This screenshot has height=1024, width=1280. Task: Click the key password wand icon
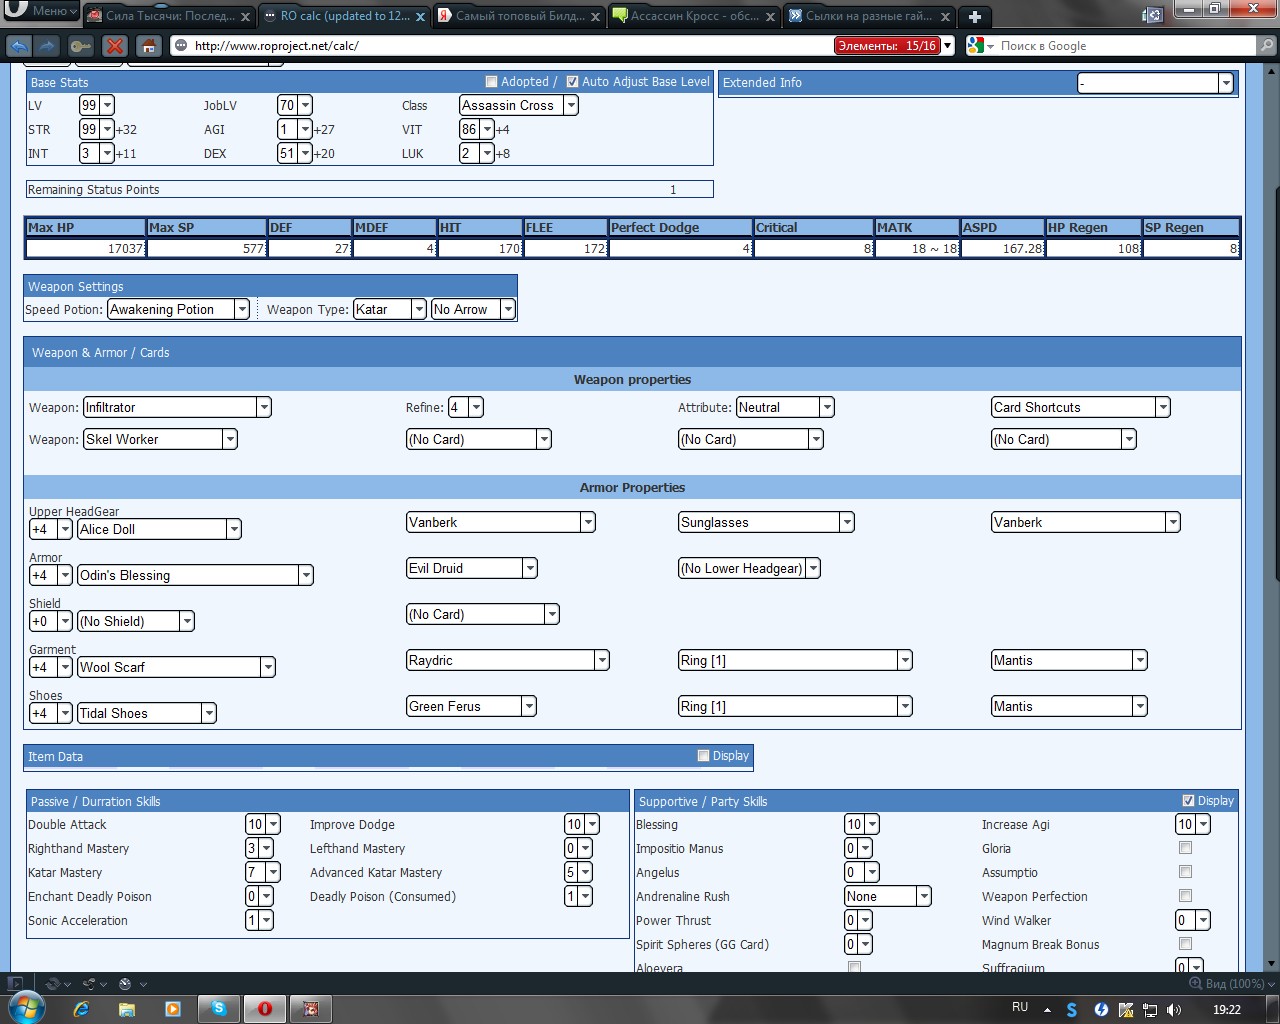tap(81, 46)
